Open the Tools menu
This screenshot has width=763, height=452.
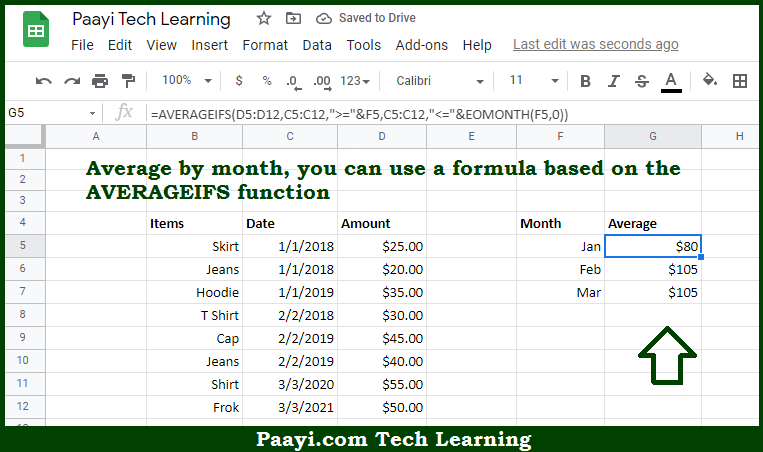point(363,45)
